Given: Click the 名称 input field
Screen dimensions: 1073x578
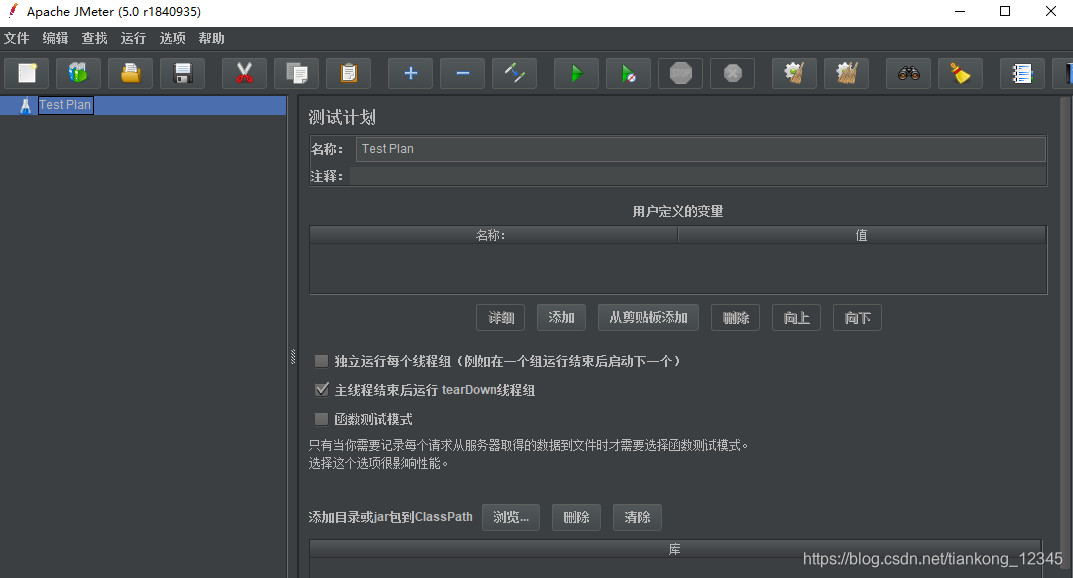Looking at the screenshot, I should pos(701,149).
